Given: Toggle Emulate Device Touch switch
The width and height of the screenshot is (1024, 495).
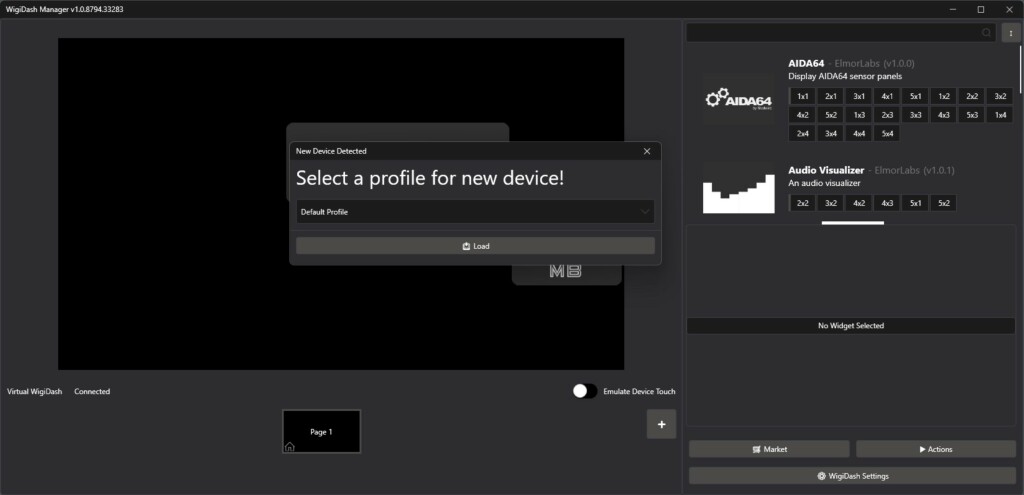Looking at the screenshot, I should pyautogui.click(x=584, y=391).
